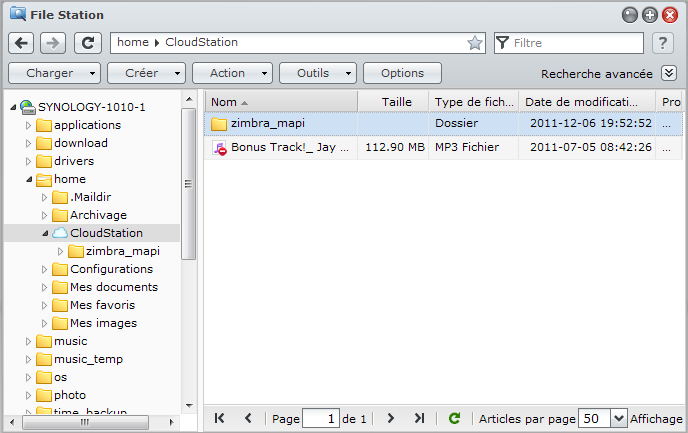The height and width of the screenshot is (433, 688).
Task: Select the music folder in tree
Action: pos(71,341)
